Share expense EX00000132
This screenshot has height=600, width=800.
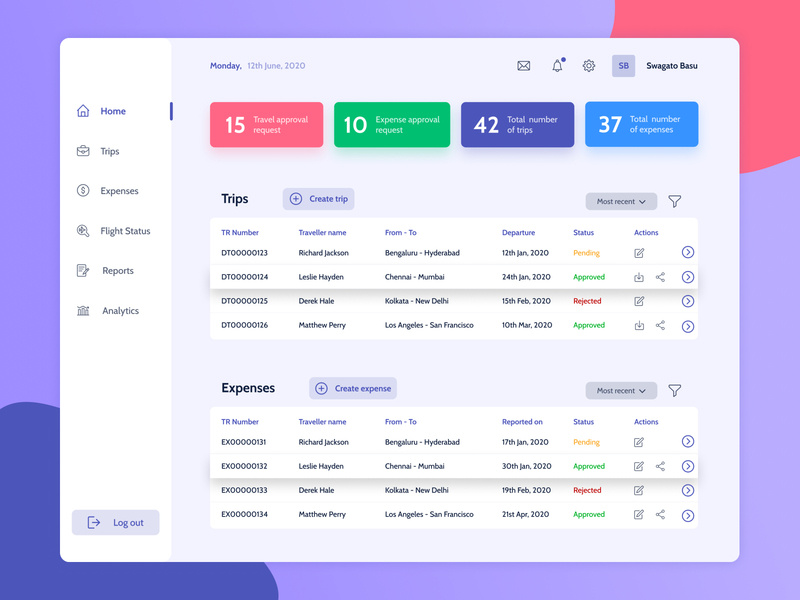click(x=660, y=466)
